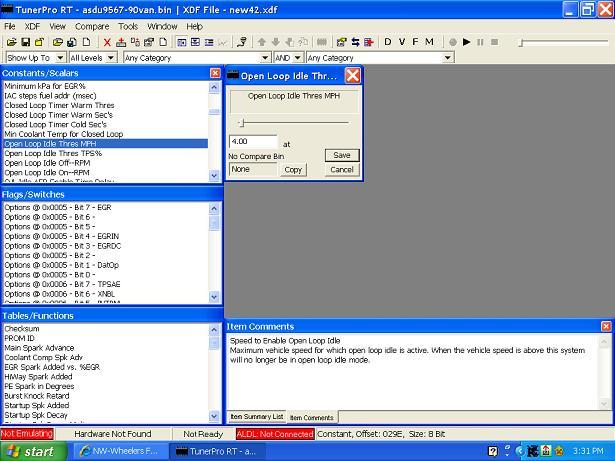
Task: Click the open bin file icon
Action: [x=11, y=42]
